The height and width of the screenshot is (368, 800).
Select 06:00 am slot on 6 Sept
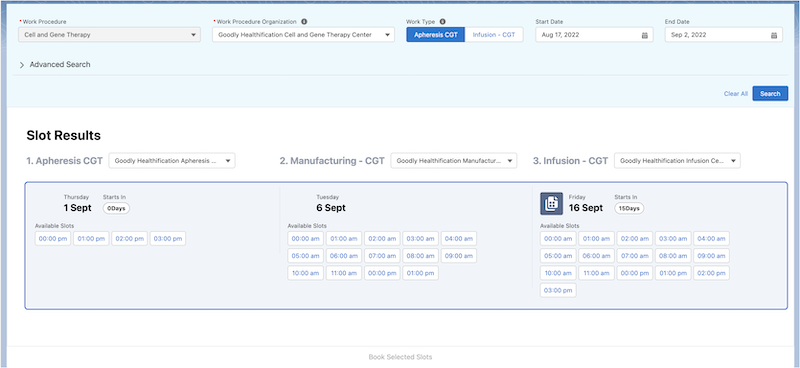coord(344,256)
